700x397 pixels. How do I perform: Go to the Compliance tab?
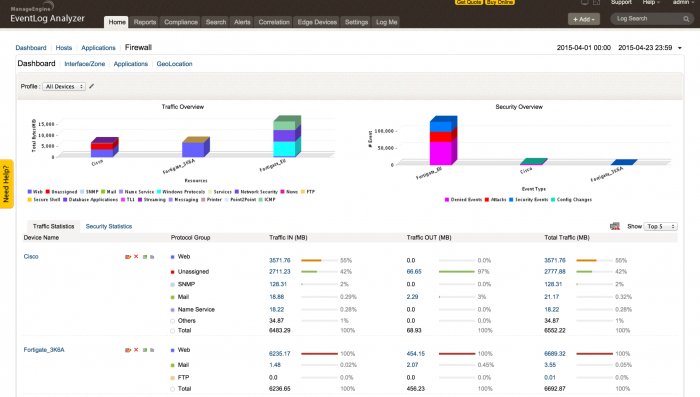181,22
